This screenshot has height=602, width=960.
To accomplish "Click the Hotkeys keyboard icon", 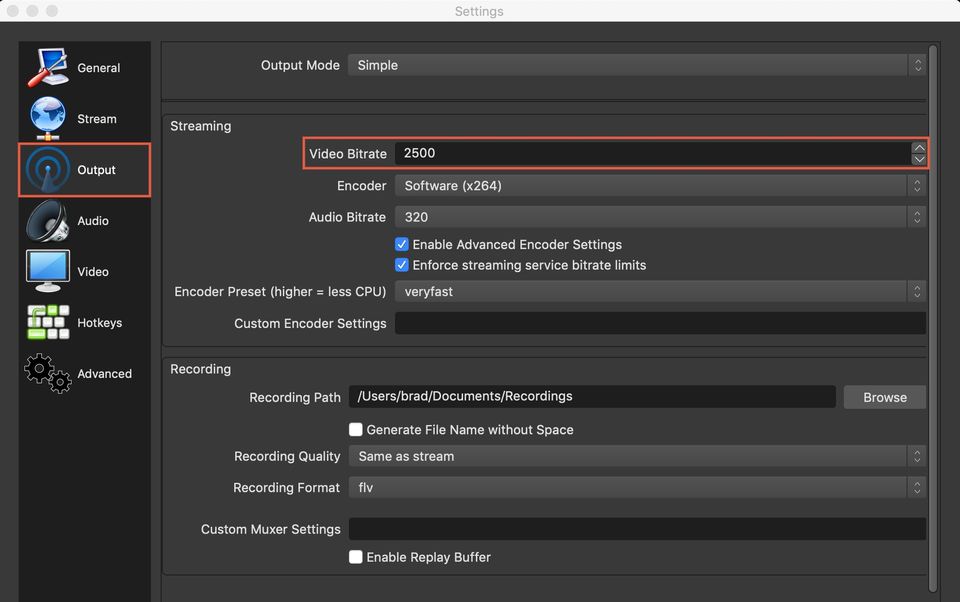I will (x=48, y=322).
